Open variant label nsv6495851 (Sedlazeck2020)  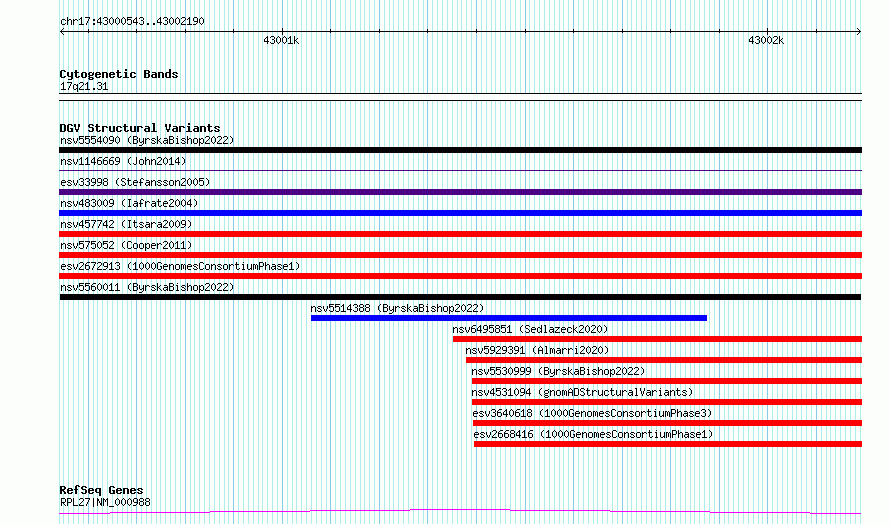tap(530, 329)
